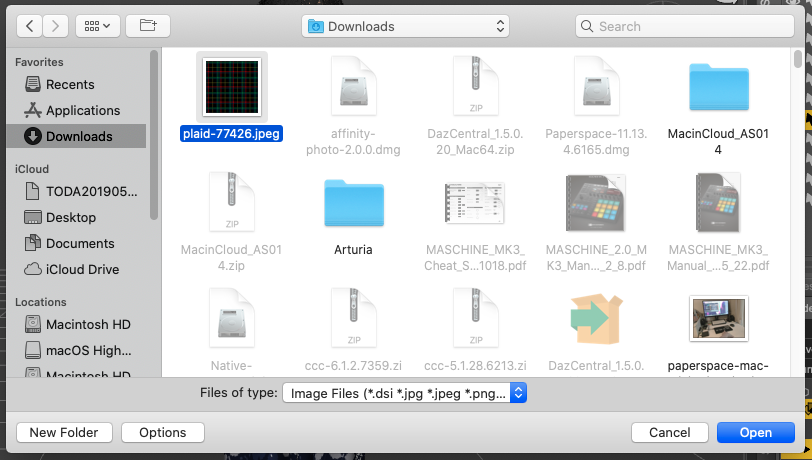Select plaid-77426.jpeg thumbnail

click(x=232, y=87)
